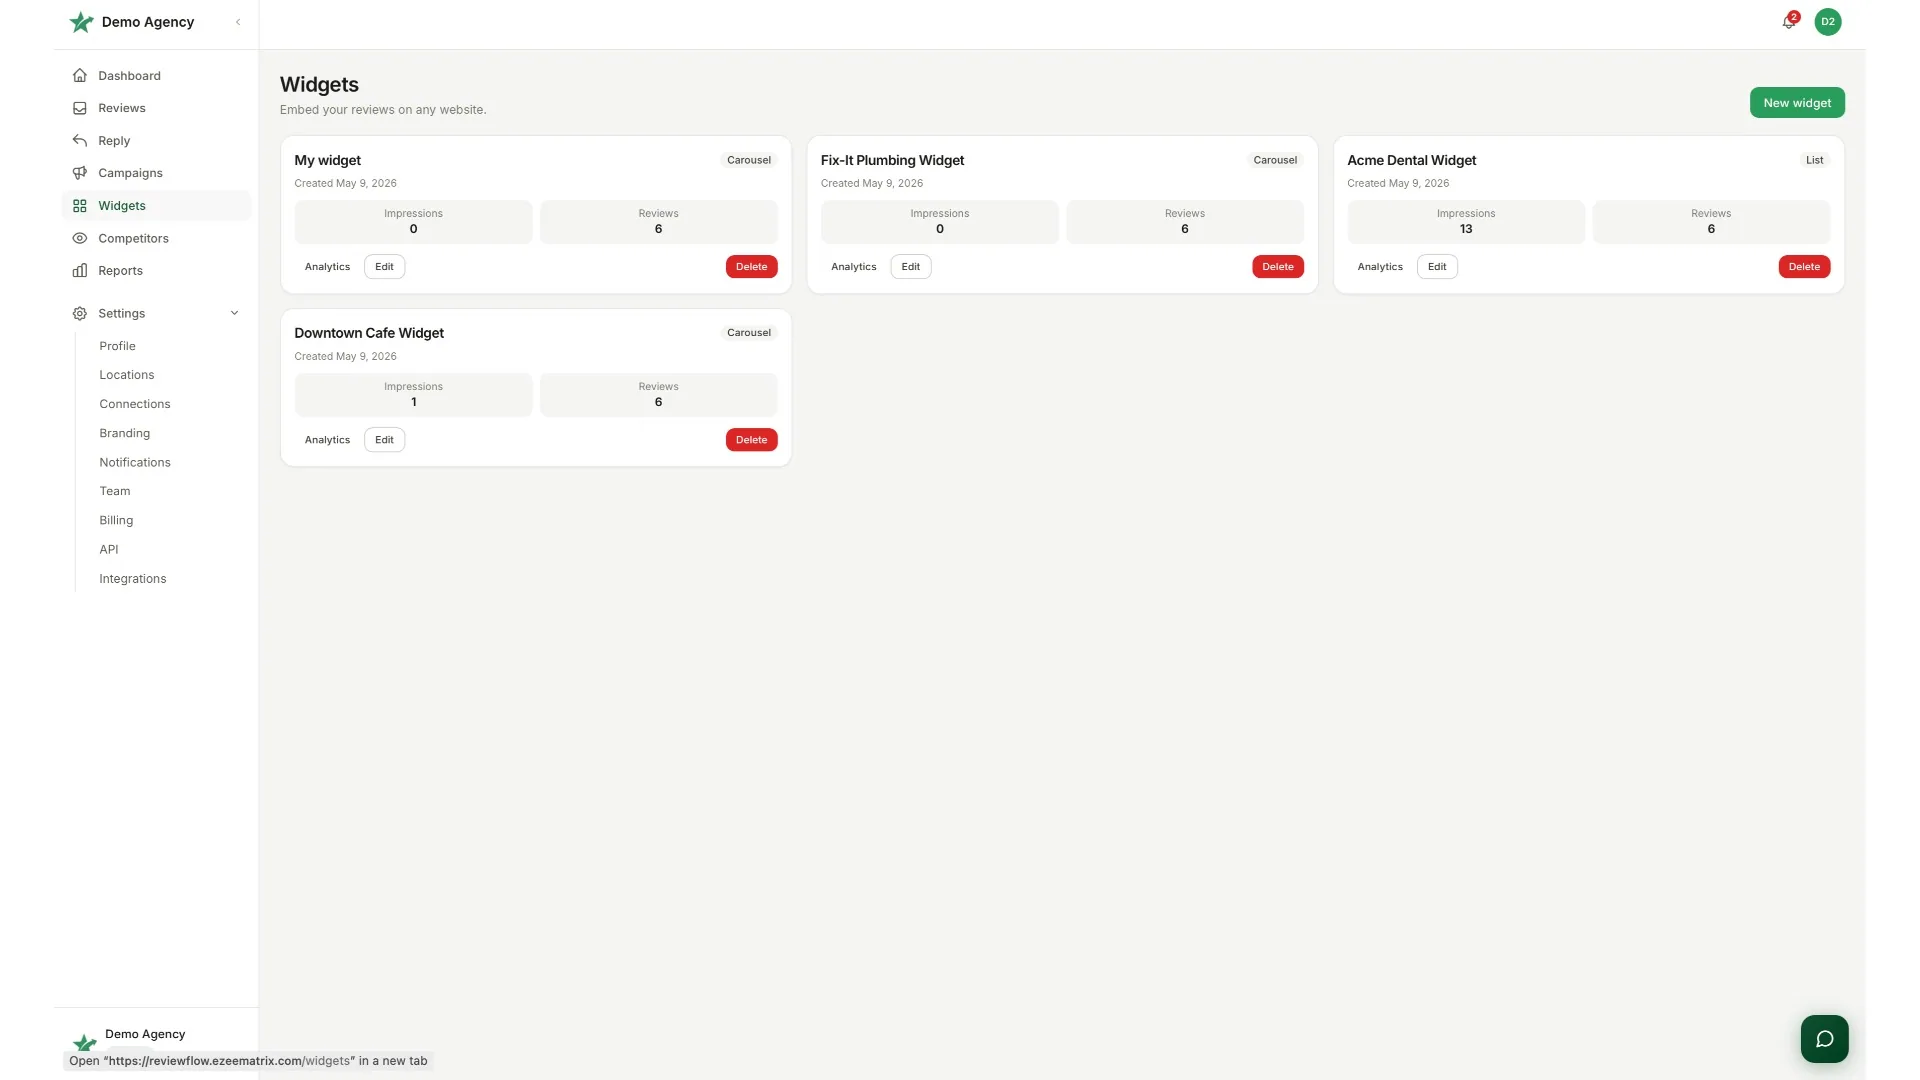Open the Team settings page
This screenshot has height=1080, width=1920.
point(115,491)
